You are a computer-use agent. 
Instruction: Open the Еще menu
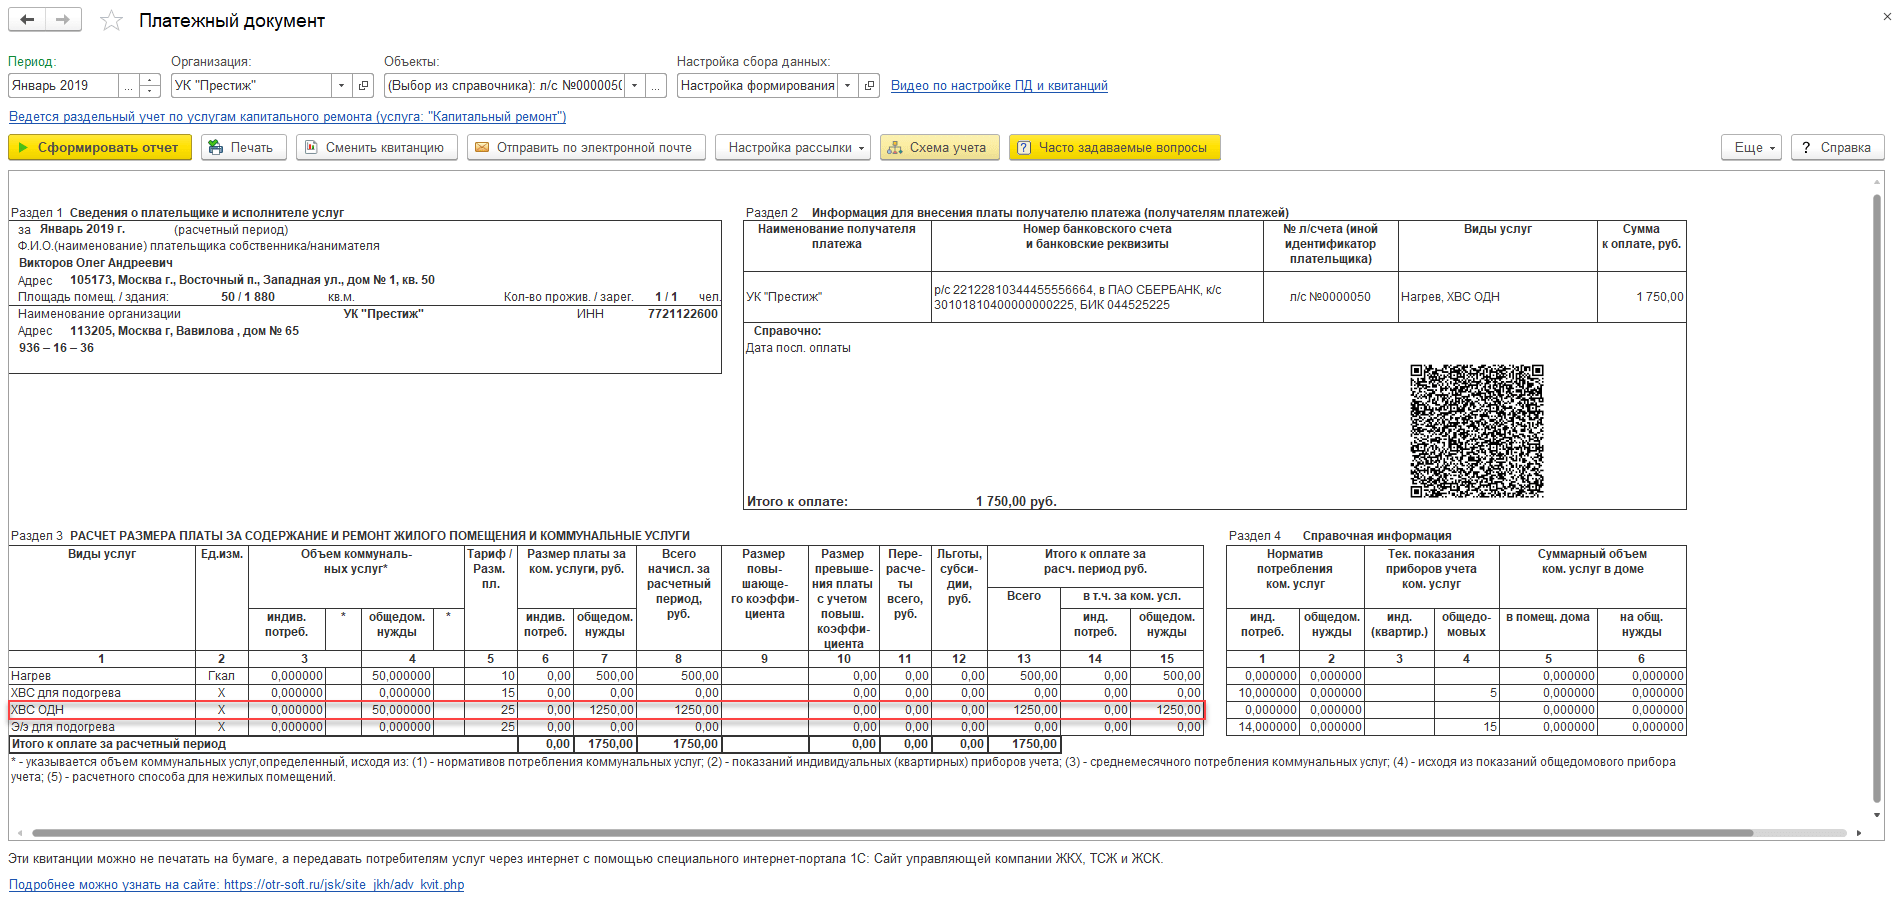pyautogui.click(x=1752, y=148)
